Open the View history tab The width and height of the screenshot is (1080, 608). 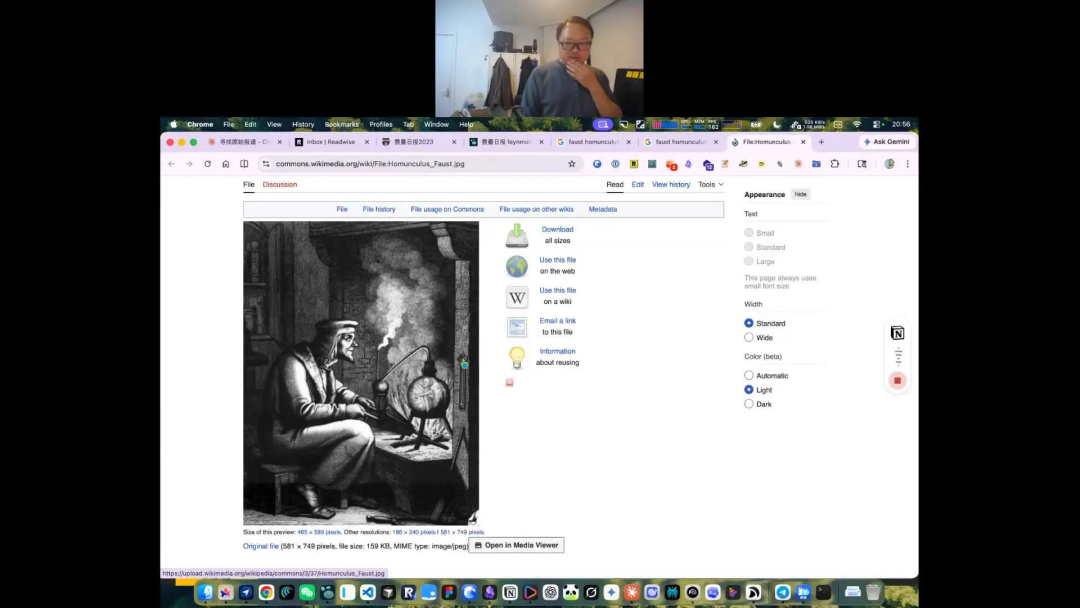click(x=671, y=185)
